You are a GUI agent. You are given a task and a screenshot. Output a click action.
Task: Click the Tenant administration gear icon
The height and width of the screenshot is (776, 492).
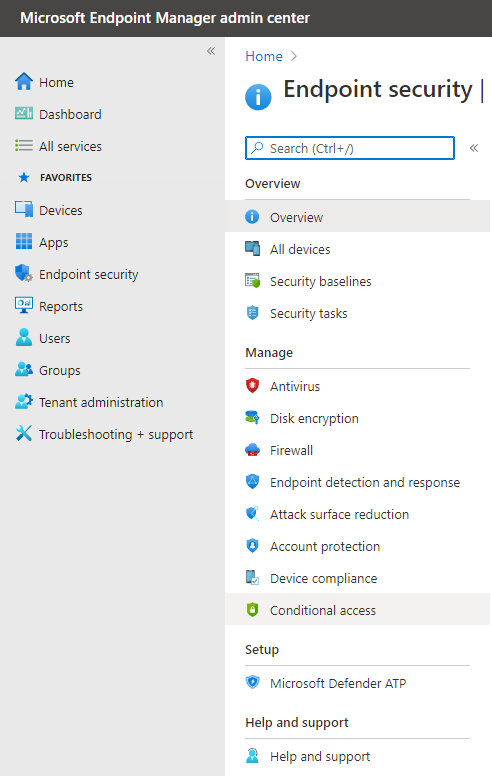tap(23, 402)
